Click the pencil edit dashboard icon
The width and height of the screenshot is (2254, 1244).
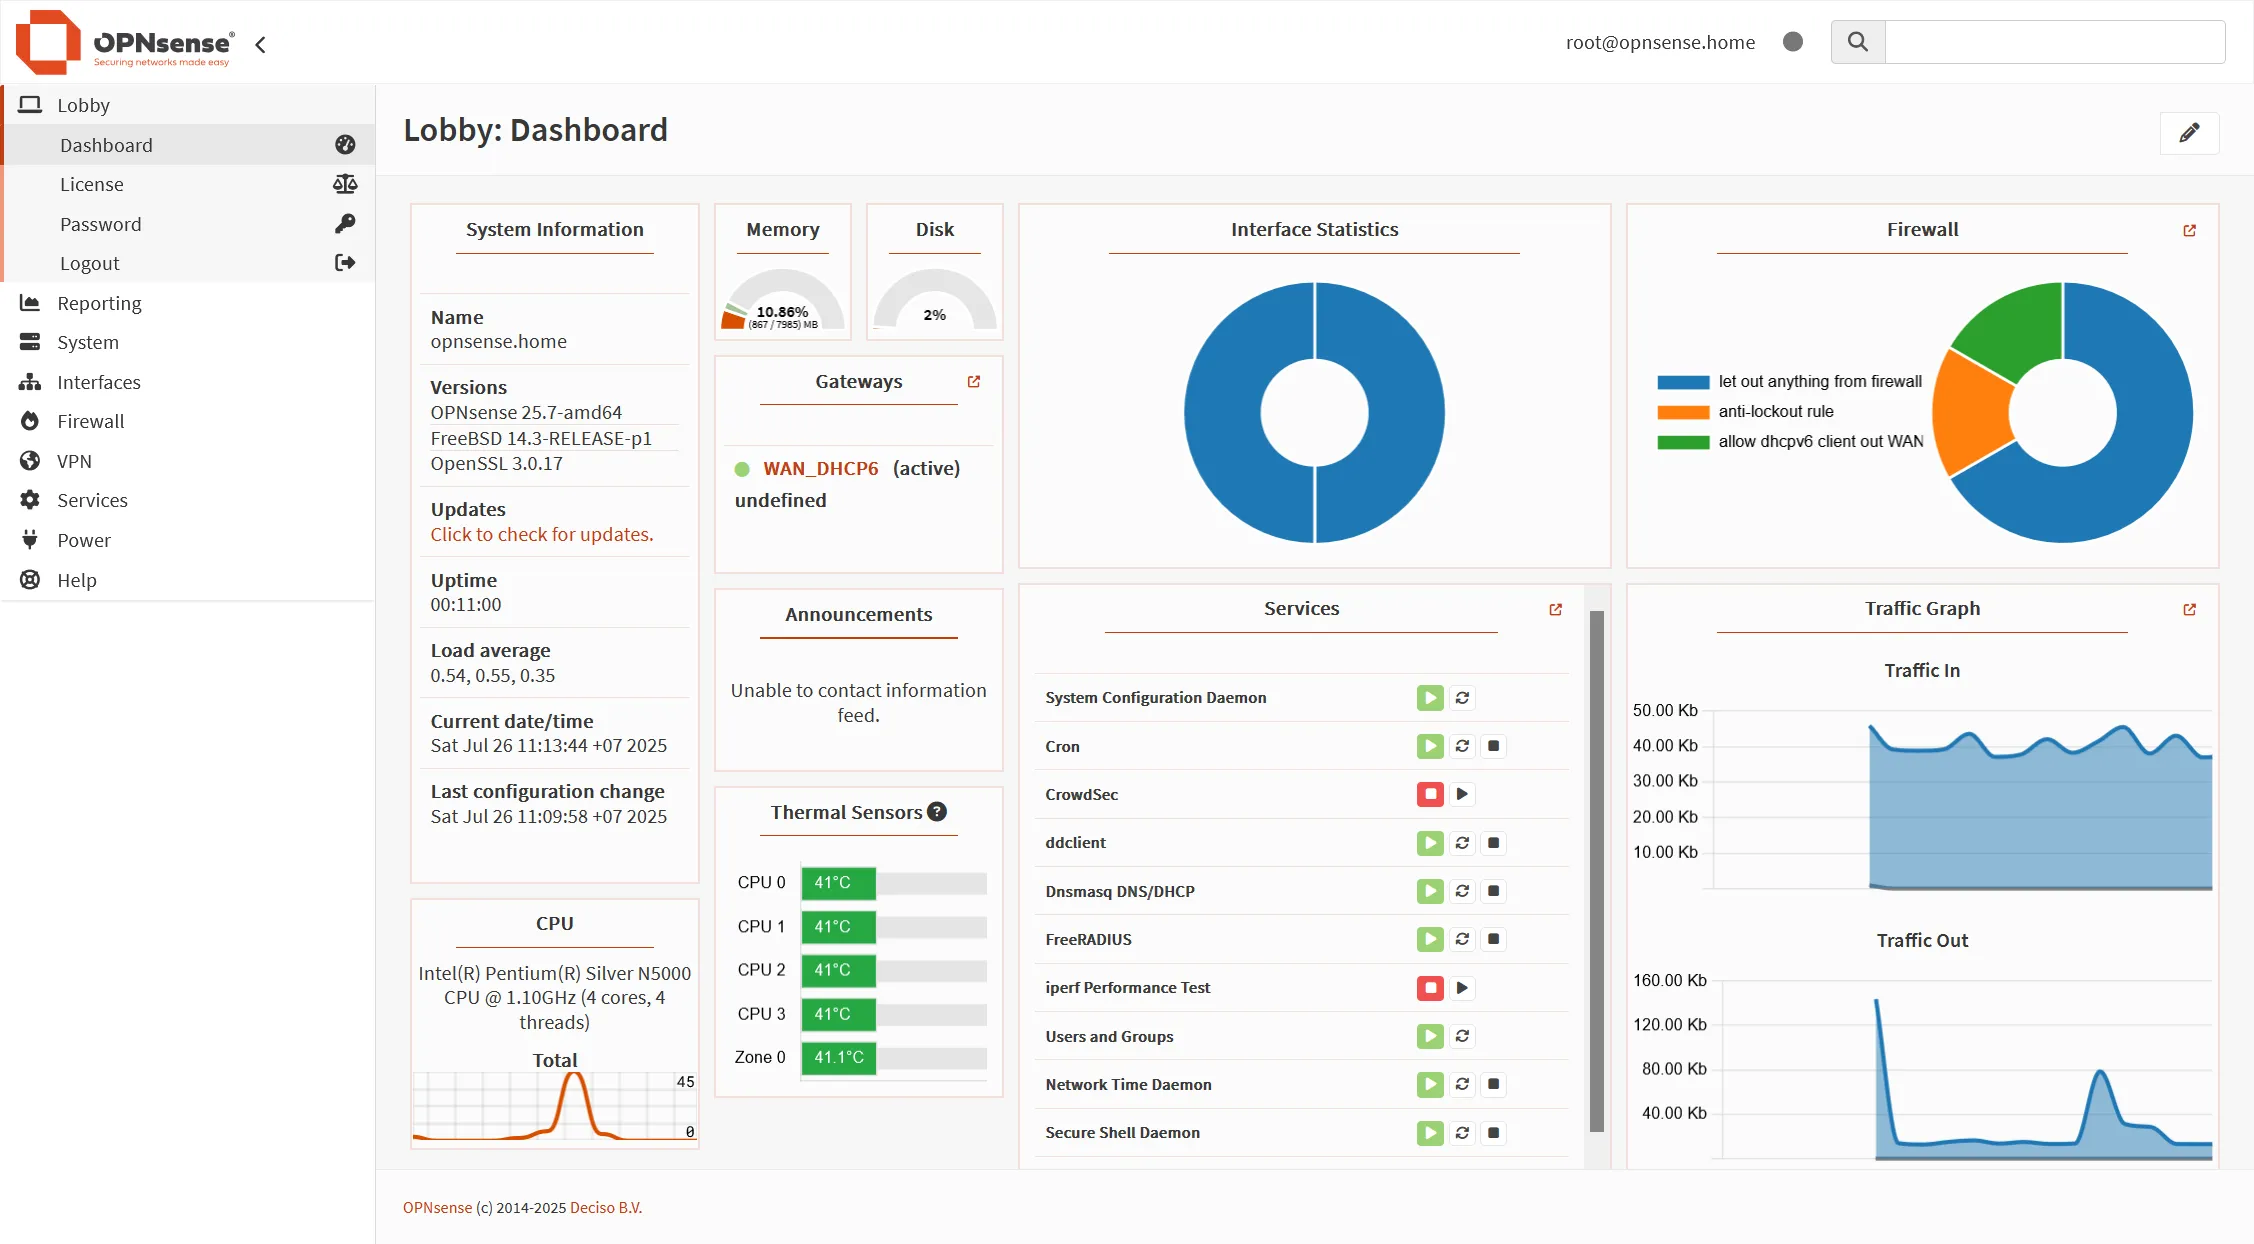[2189, 133]
